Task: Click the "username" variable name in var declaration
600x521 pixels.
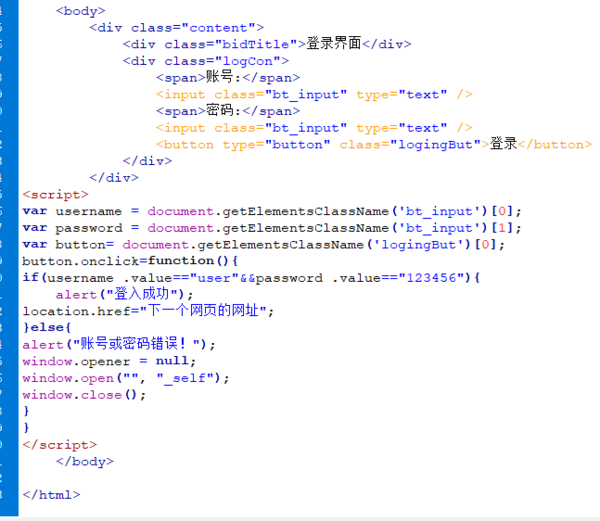Action: 88,211
